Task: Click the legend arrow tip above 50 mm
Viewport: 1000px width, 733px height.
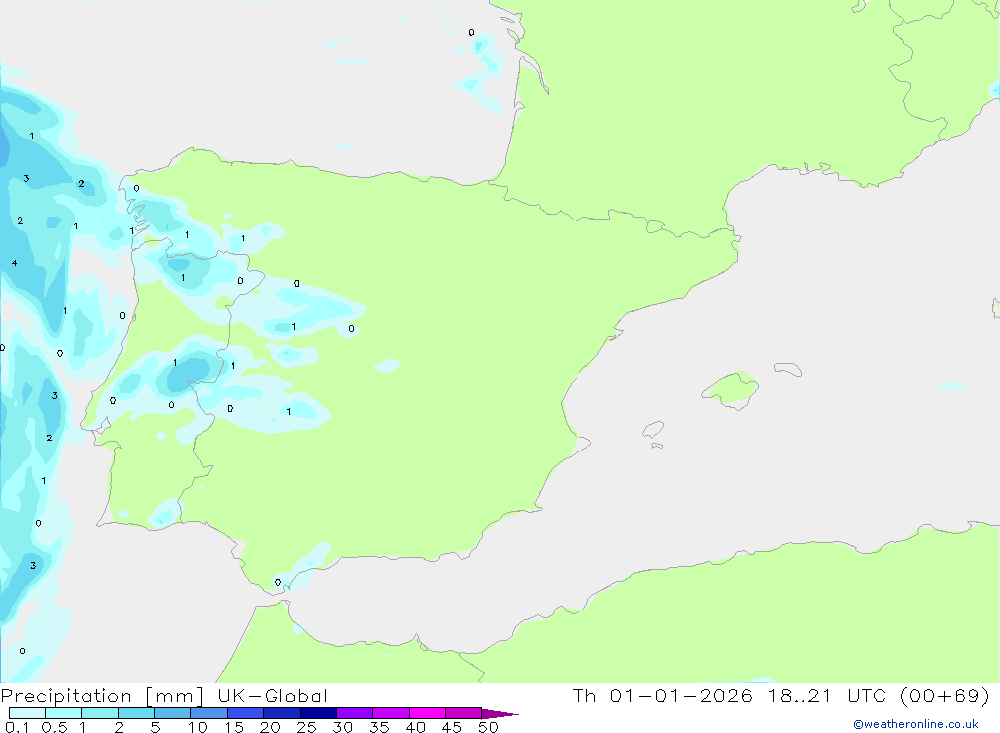Action: pos(499,714)
